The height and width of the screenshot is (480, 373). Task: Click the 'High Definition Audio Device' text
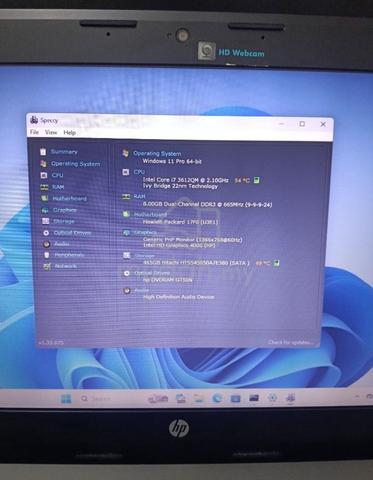(x=179, y=297)
